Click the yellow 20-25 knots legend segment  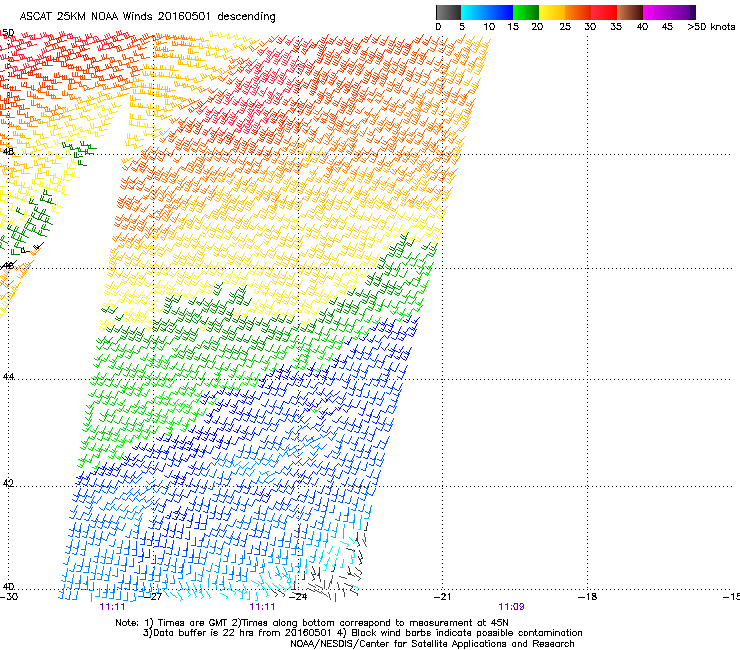click(552, 12)
